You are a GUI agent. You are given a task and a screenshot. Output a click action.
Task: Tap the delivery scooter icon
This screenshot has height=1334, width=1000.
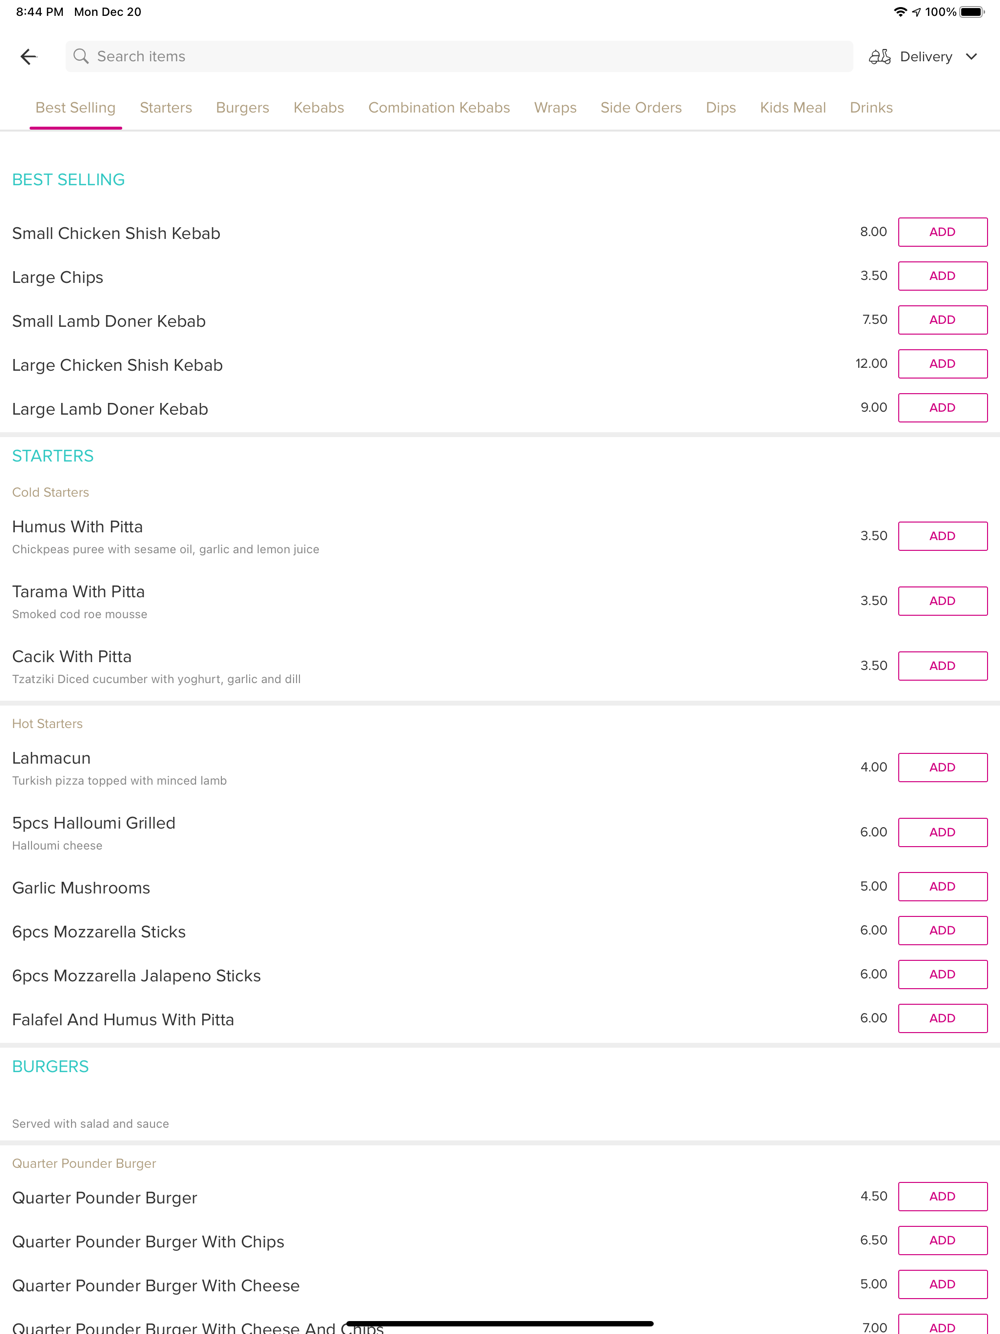[880, 57]
